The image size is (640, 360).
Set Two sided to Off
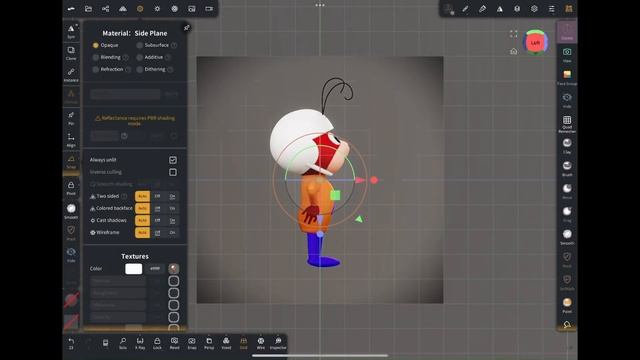click(158, 196)
